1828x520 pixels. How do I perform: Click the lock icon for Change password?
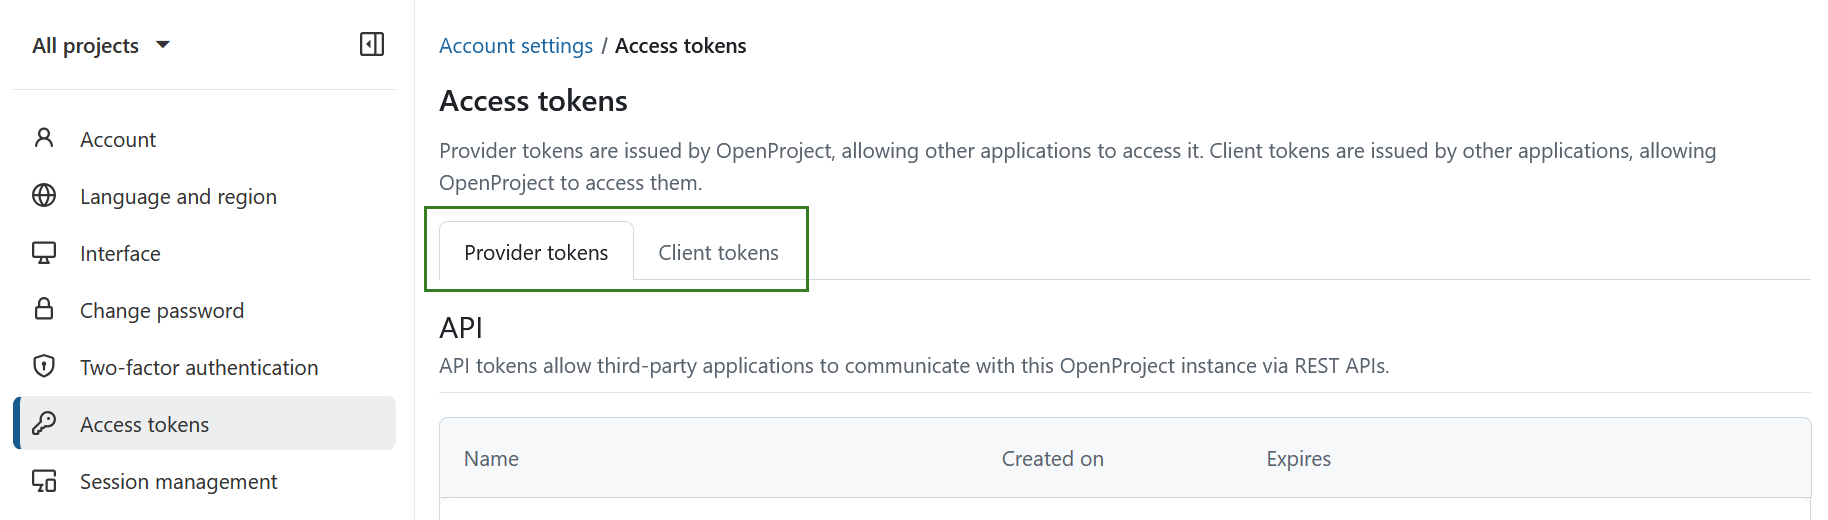(44, 309)
